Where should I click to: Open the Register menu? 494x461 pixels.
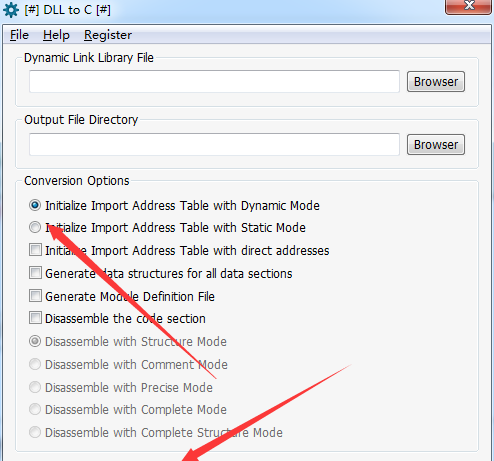[x=108, y=35]
